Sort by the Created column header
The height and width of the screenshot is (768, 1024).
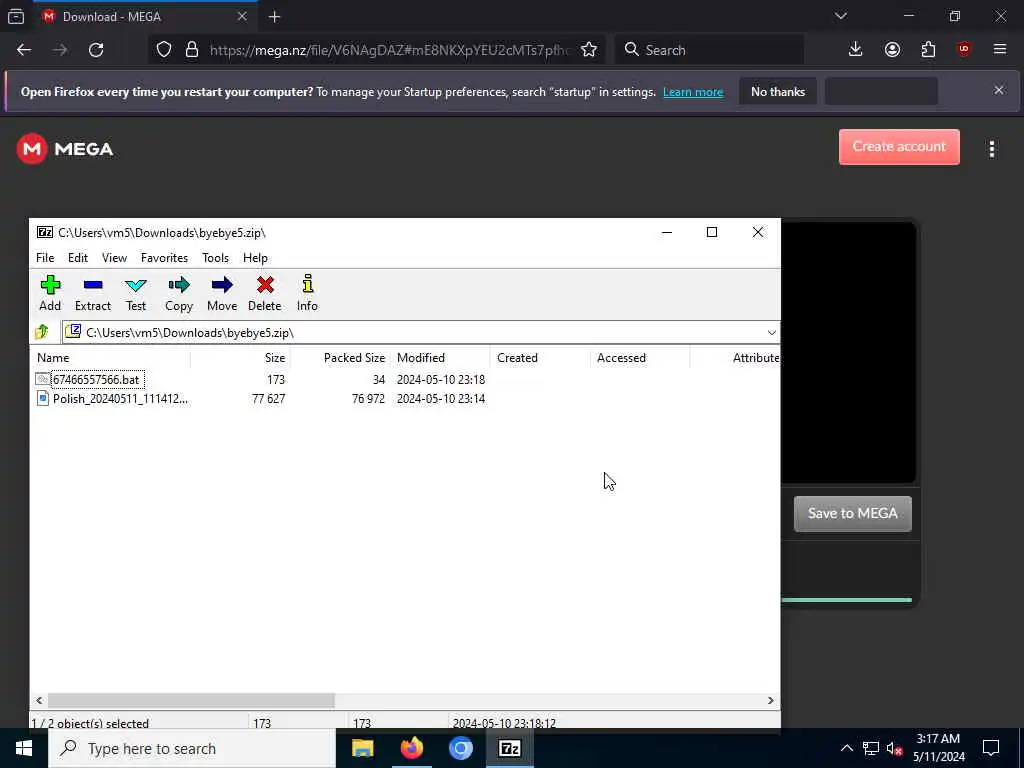pyautogui.click(x=540, y=358)
